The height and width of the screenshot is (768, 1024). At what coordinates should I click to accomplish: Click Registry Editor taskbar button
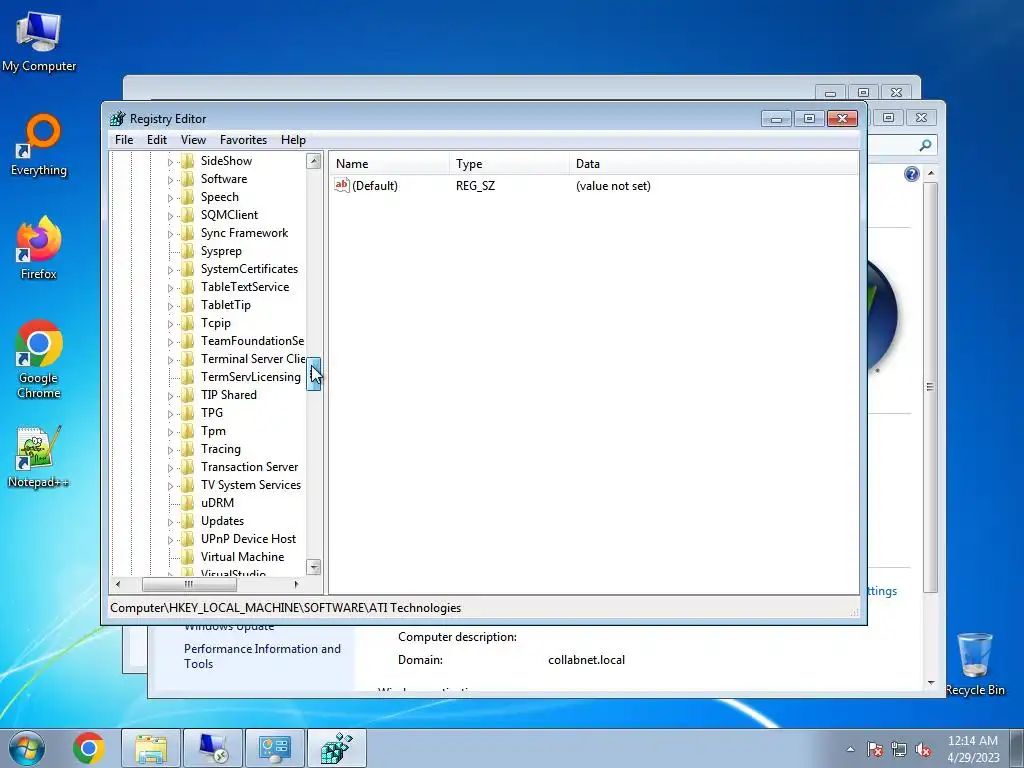tap(336, 748)
